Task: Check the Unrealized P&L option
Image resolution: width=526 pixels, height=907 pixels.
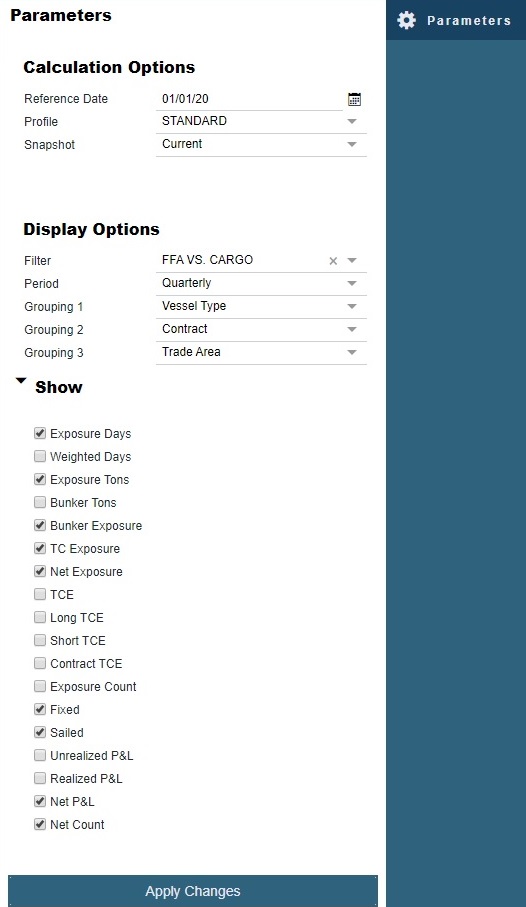Action: tap(40, 755)
